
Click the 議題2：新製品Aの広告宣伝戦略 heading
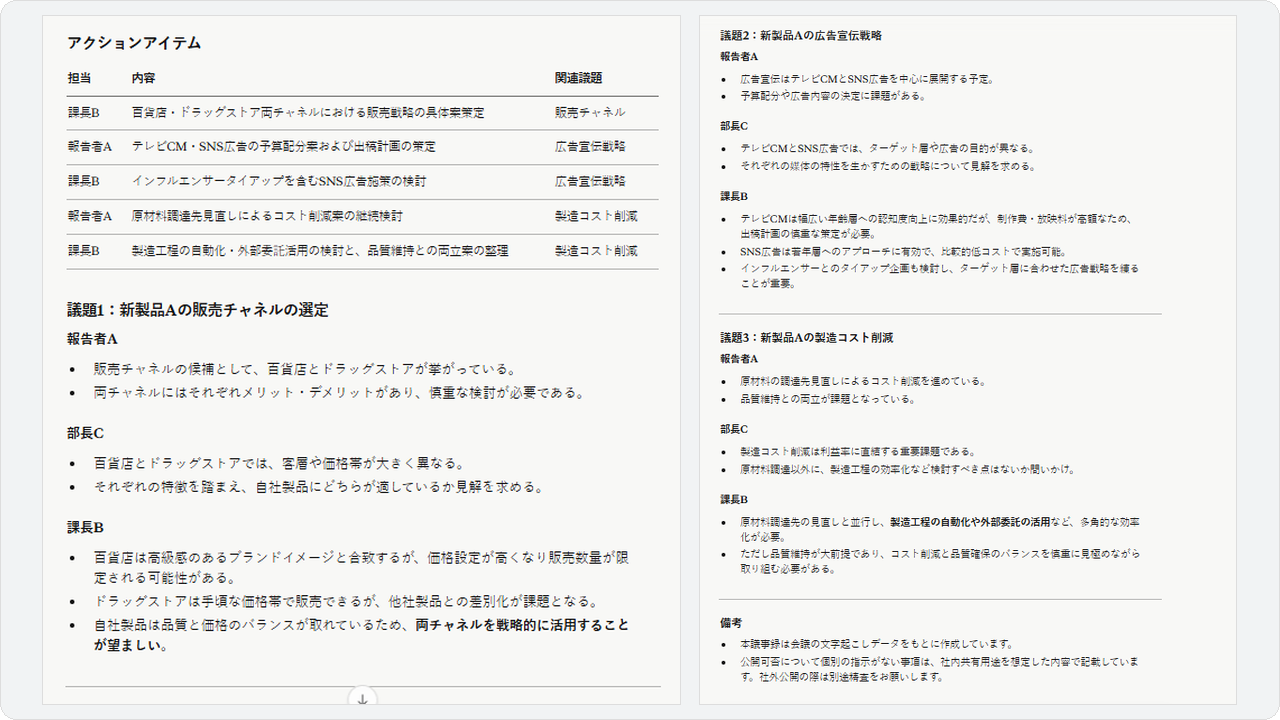click(x=801, y=35)
